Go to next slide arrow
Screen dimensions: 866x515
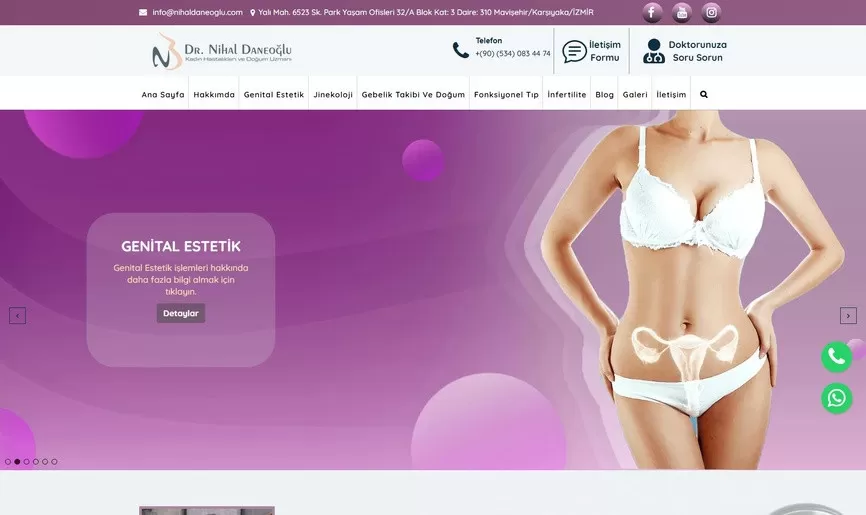click(x=848, y=316)
